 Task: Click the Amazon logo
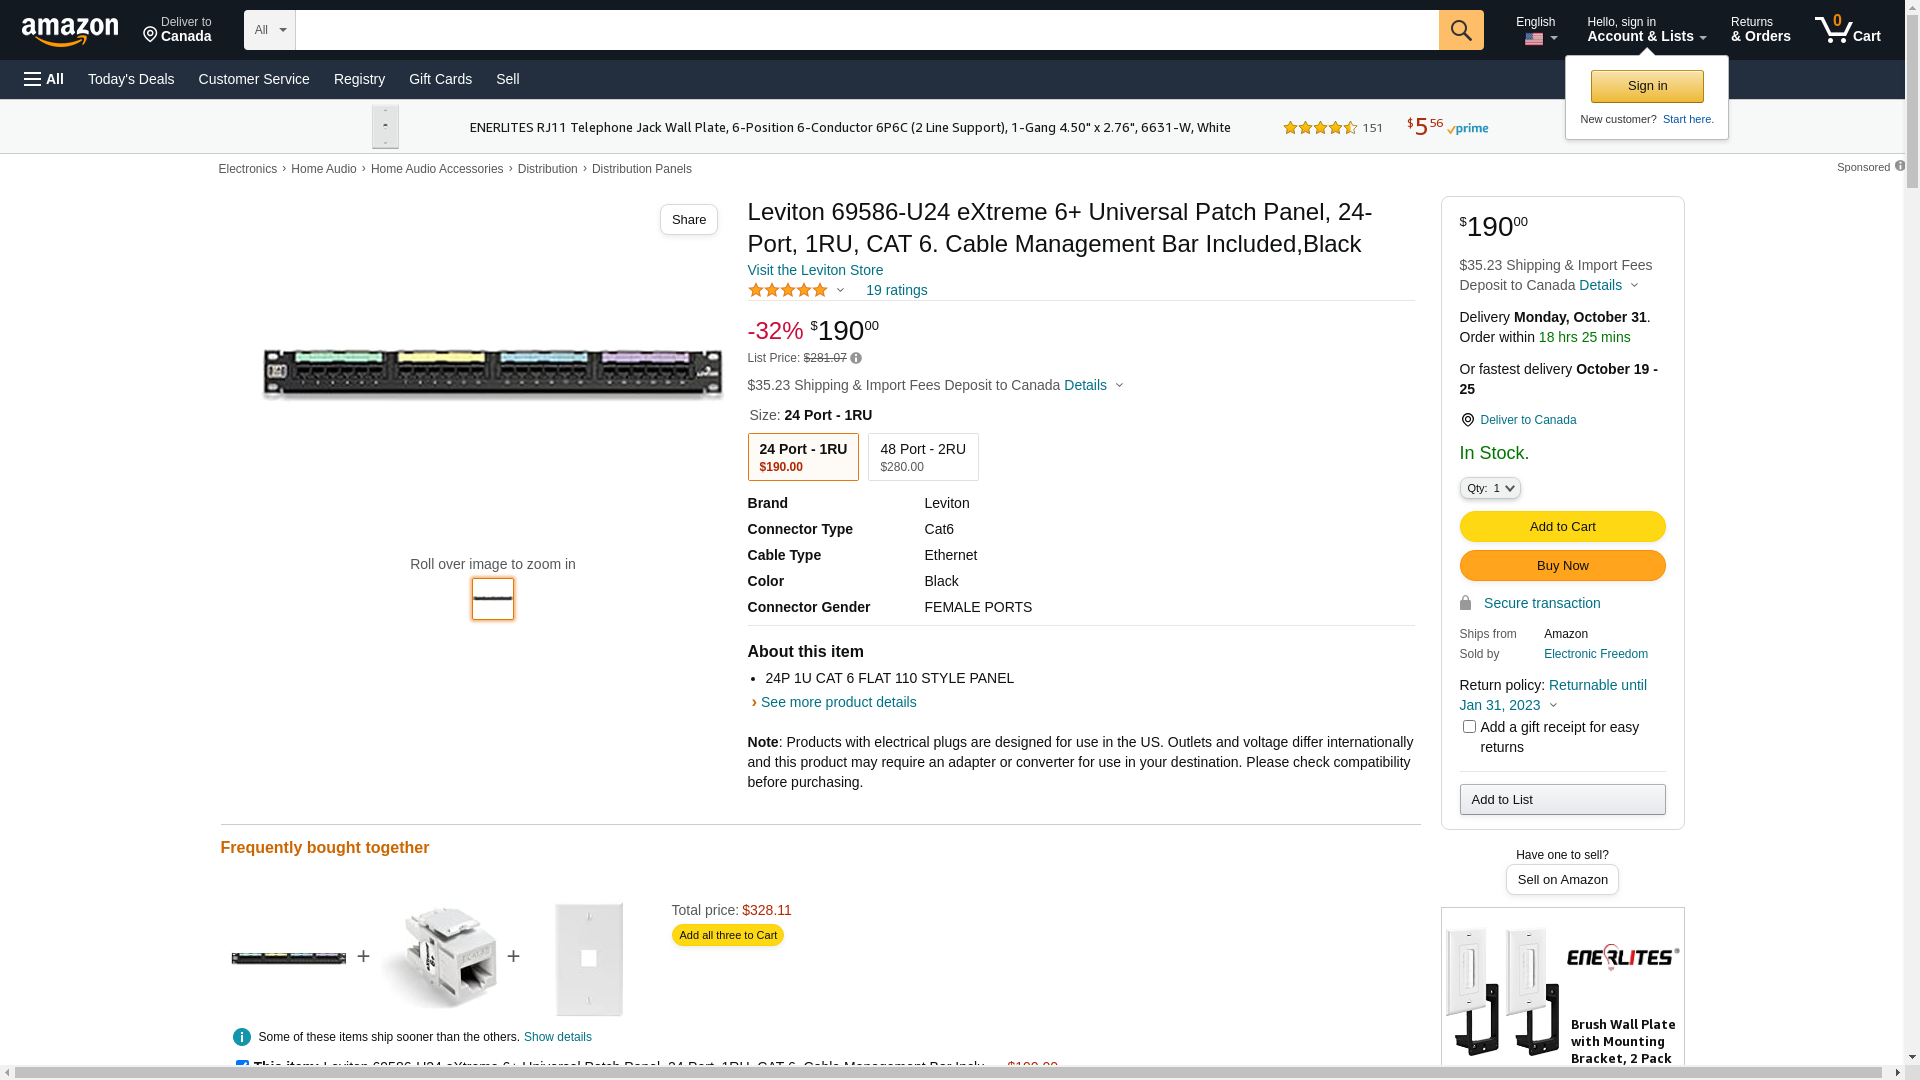[70, 32]
